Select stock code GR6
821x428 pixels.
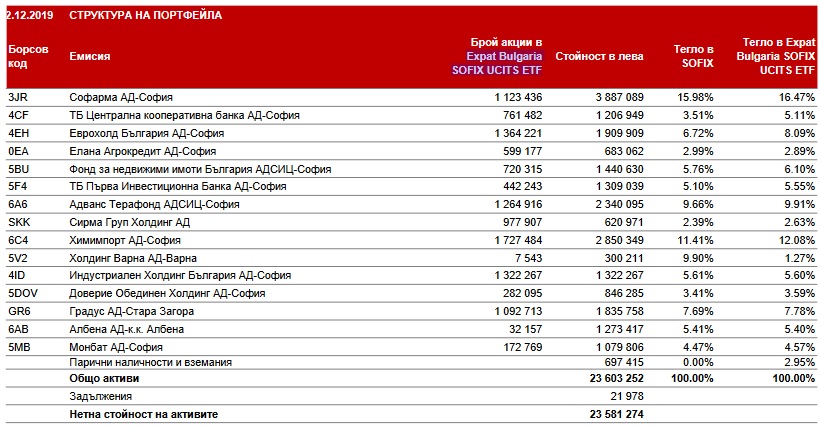(x=19, y=311)
